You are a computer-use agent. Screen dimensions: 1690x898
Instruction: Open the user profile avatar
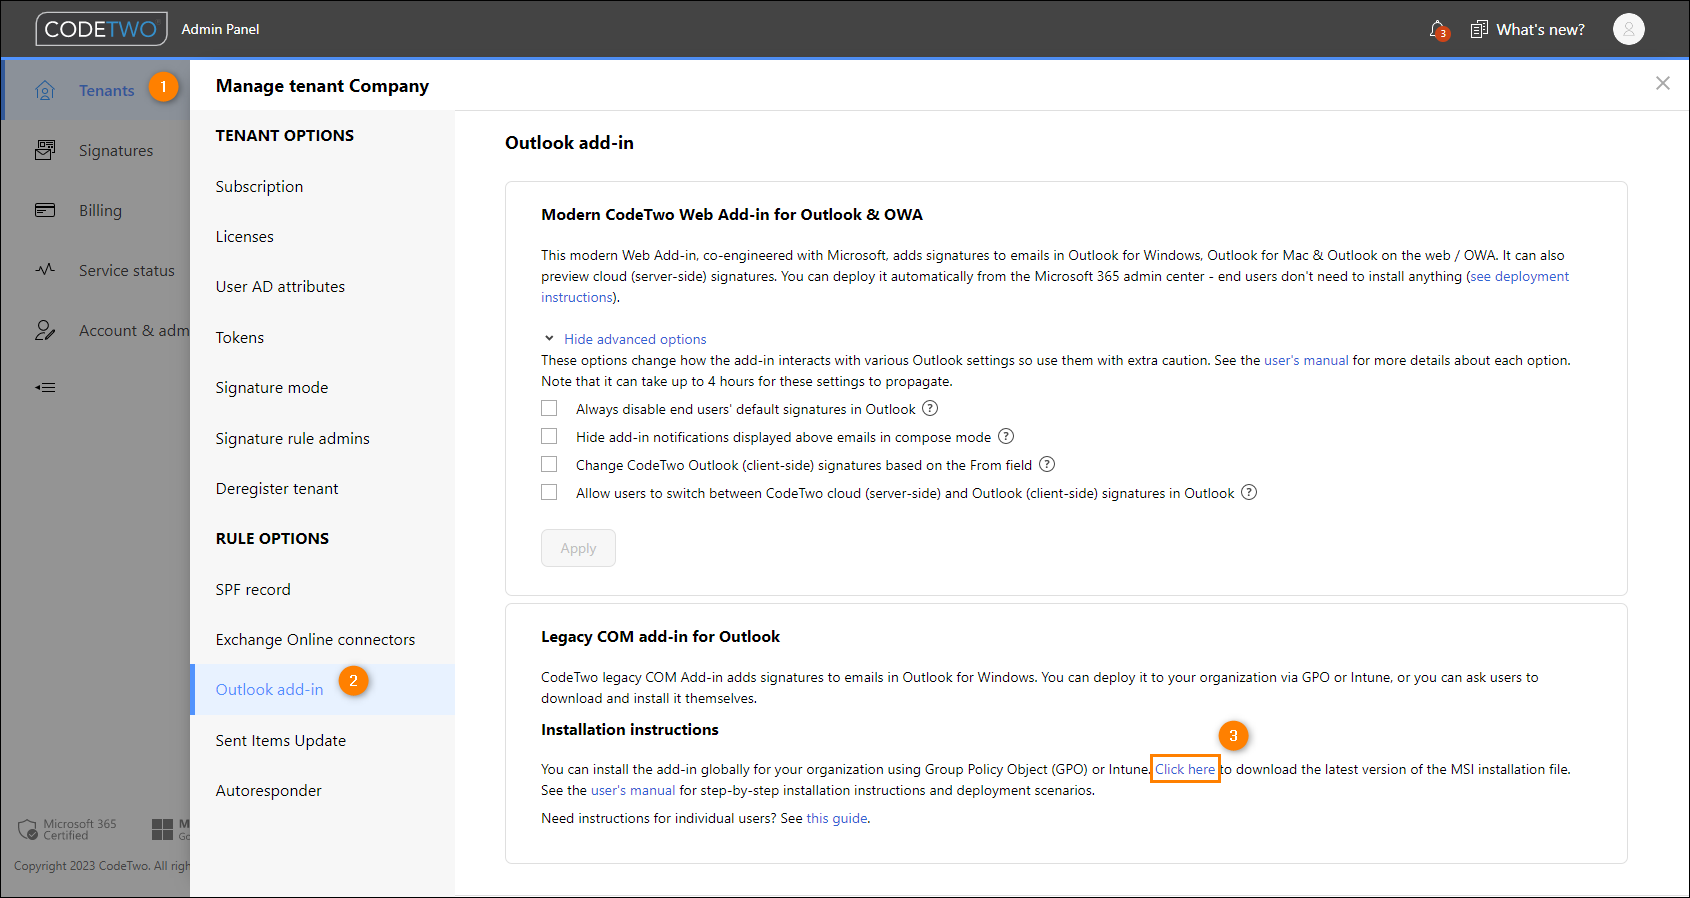click(1628, 29)
